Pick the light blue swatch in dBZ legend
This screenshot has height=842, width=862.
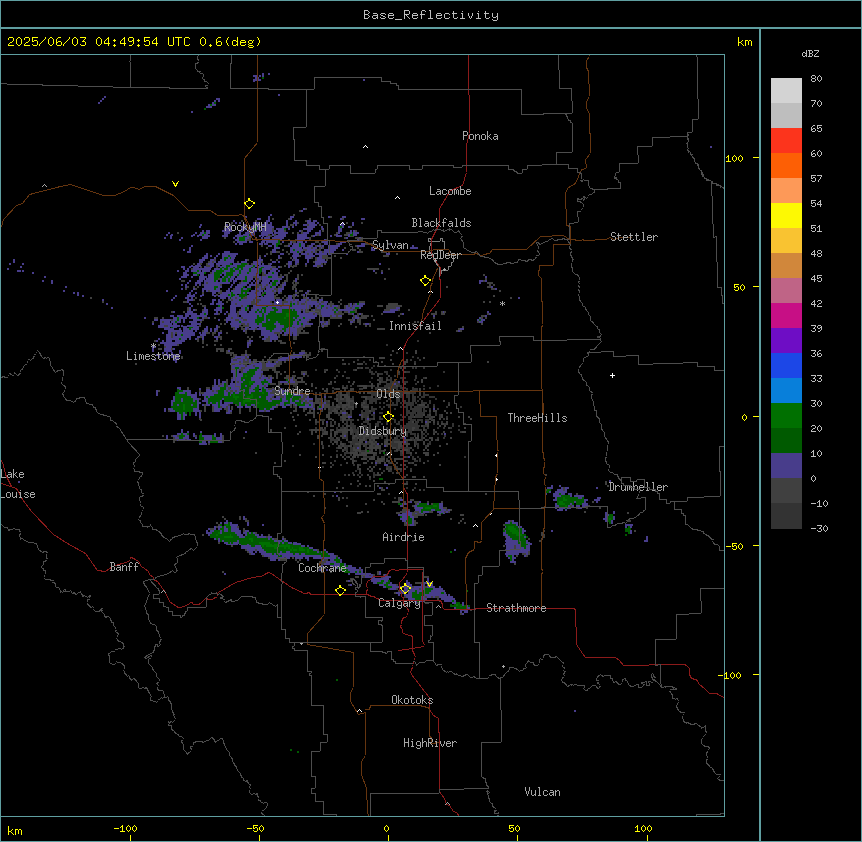pyautogui.click(x=786, y=391)
